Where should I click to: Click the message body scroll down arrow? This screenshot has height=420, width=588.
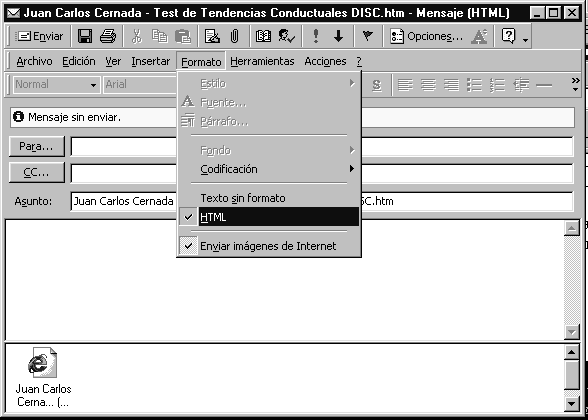click(x=572, y=332)
